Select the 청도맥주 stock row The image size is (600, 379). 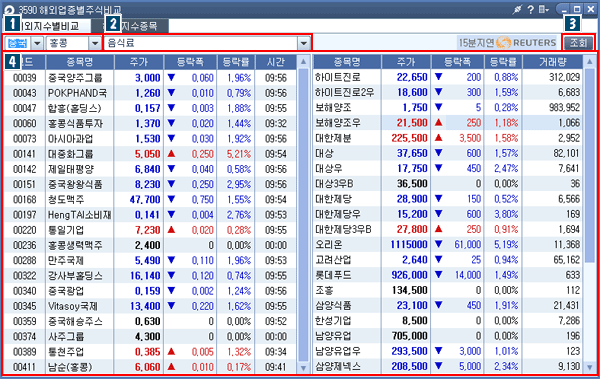(x=150, y=199)
